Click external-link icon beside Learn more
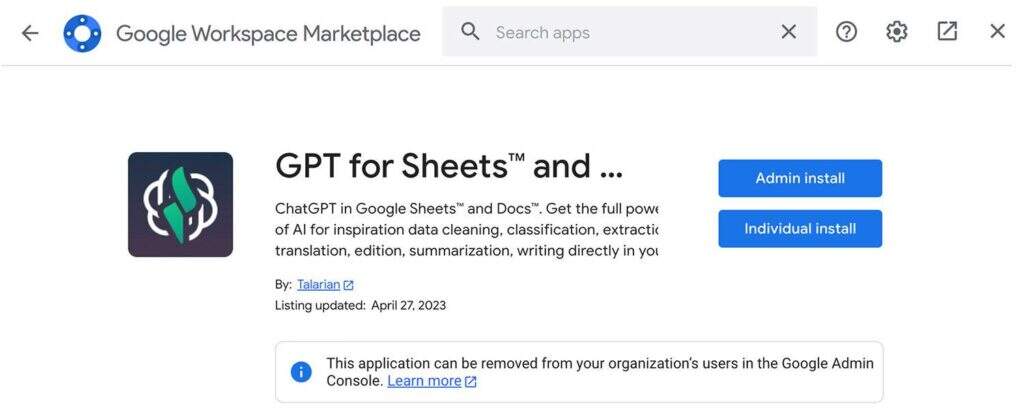The height and width of the screenshot is (415, 1024). tap(471, 382)
